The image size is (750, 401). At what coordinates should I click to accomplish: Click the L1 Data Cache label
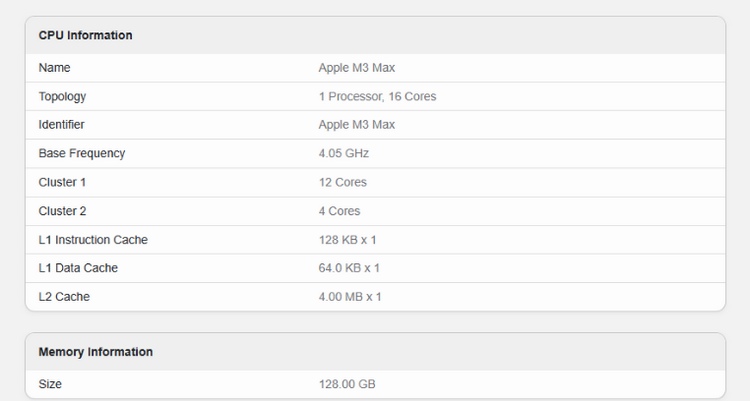pyautogui.click(x=79, y=268)
